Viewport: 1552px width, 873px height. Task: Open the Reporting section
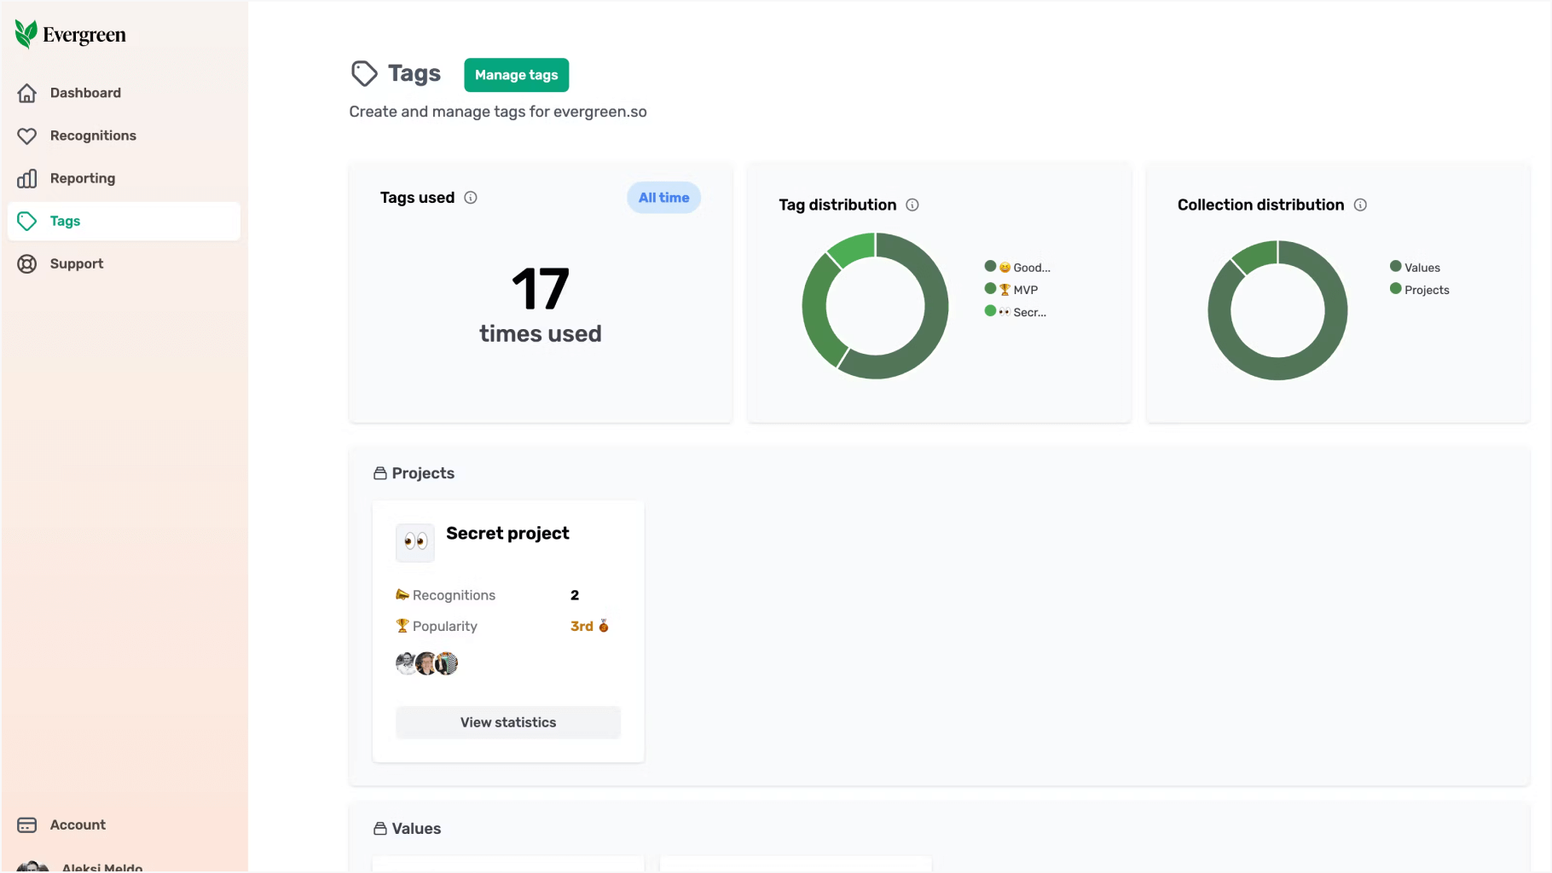124,179
